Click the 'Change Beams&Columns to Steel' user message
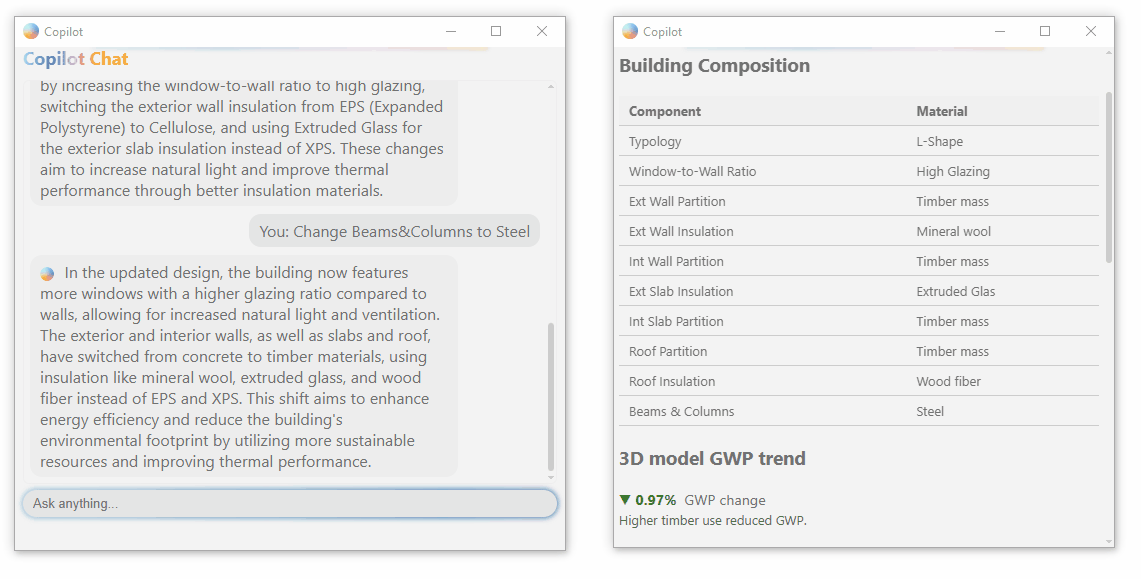This screenshot has width=1141, height=579. [x=394, y=231]
